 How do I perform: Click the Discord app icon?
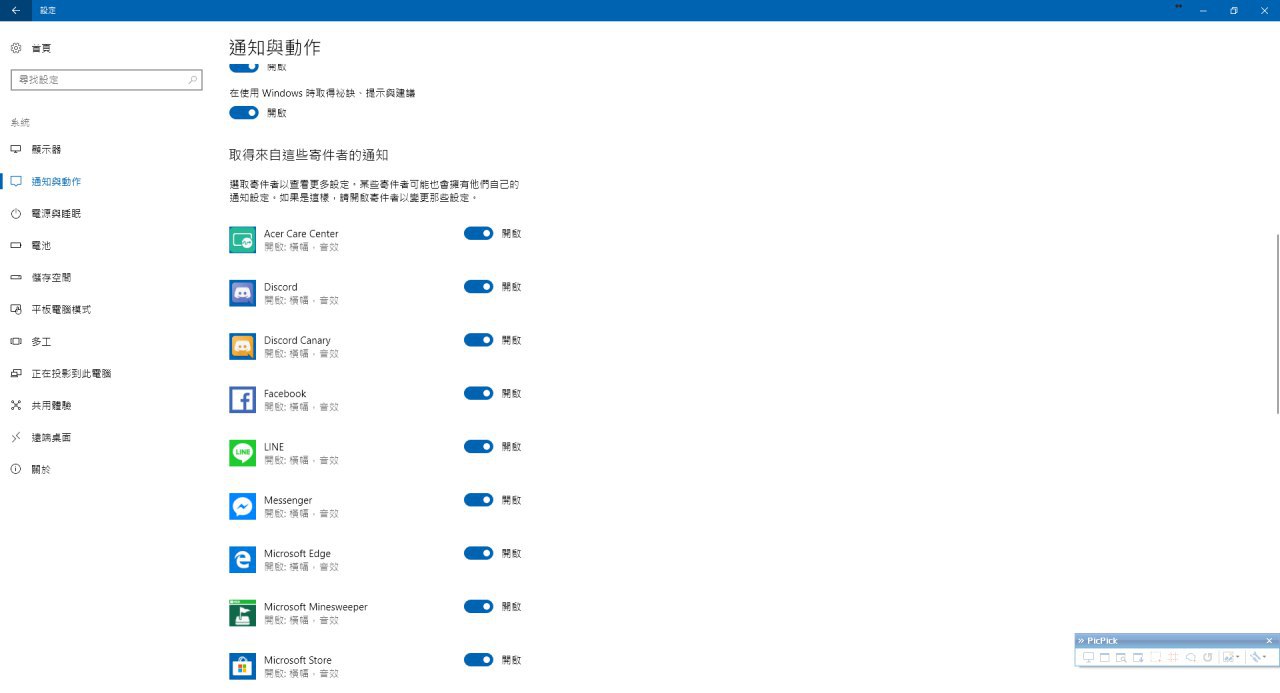point(242,293)
